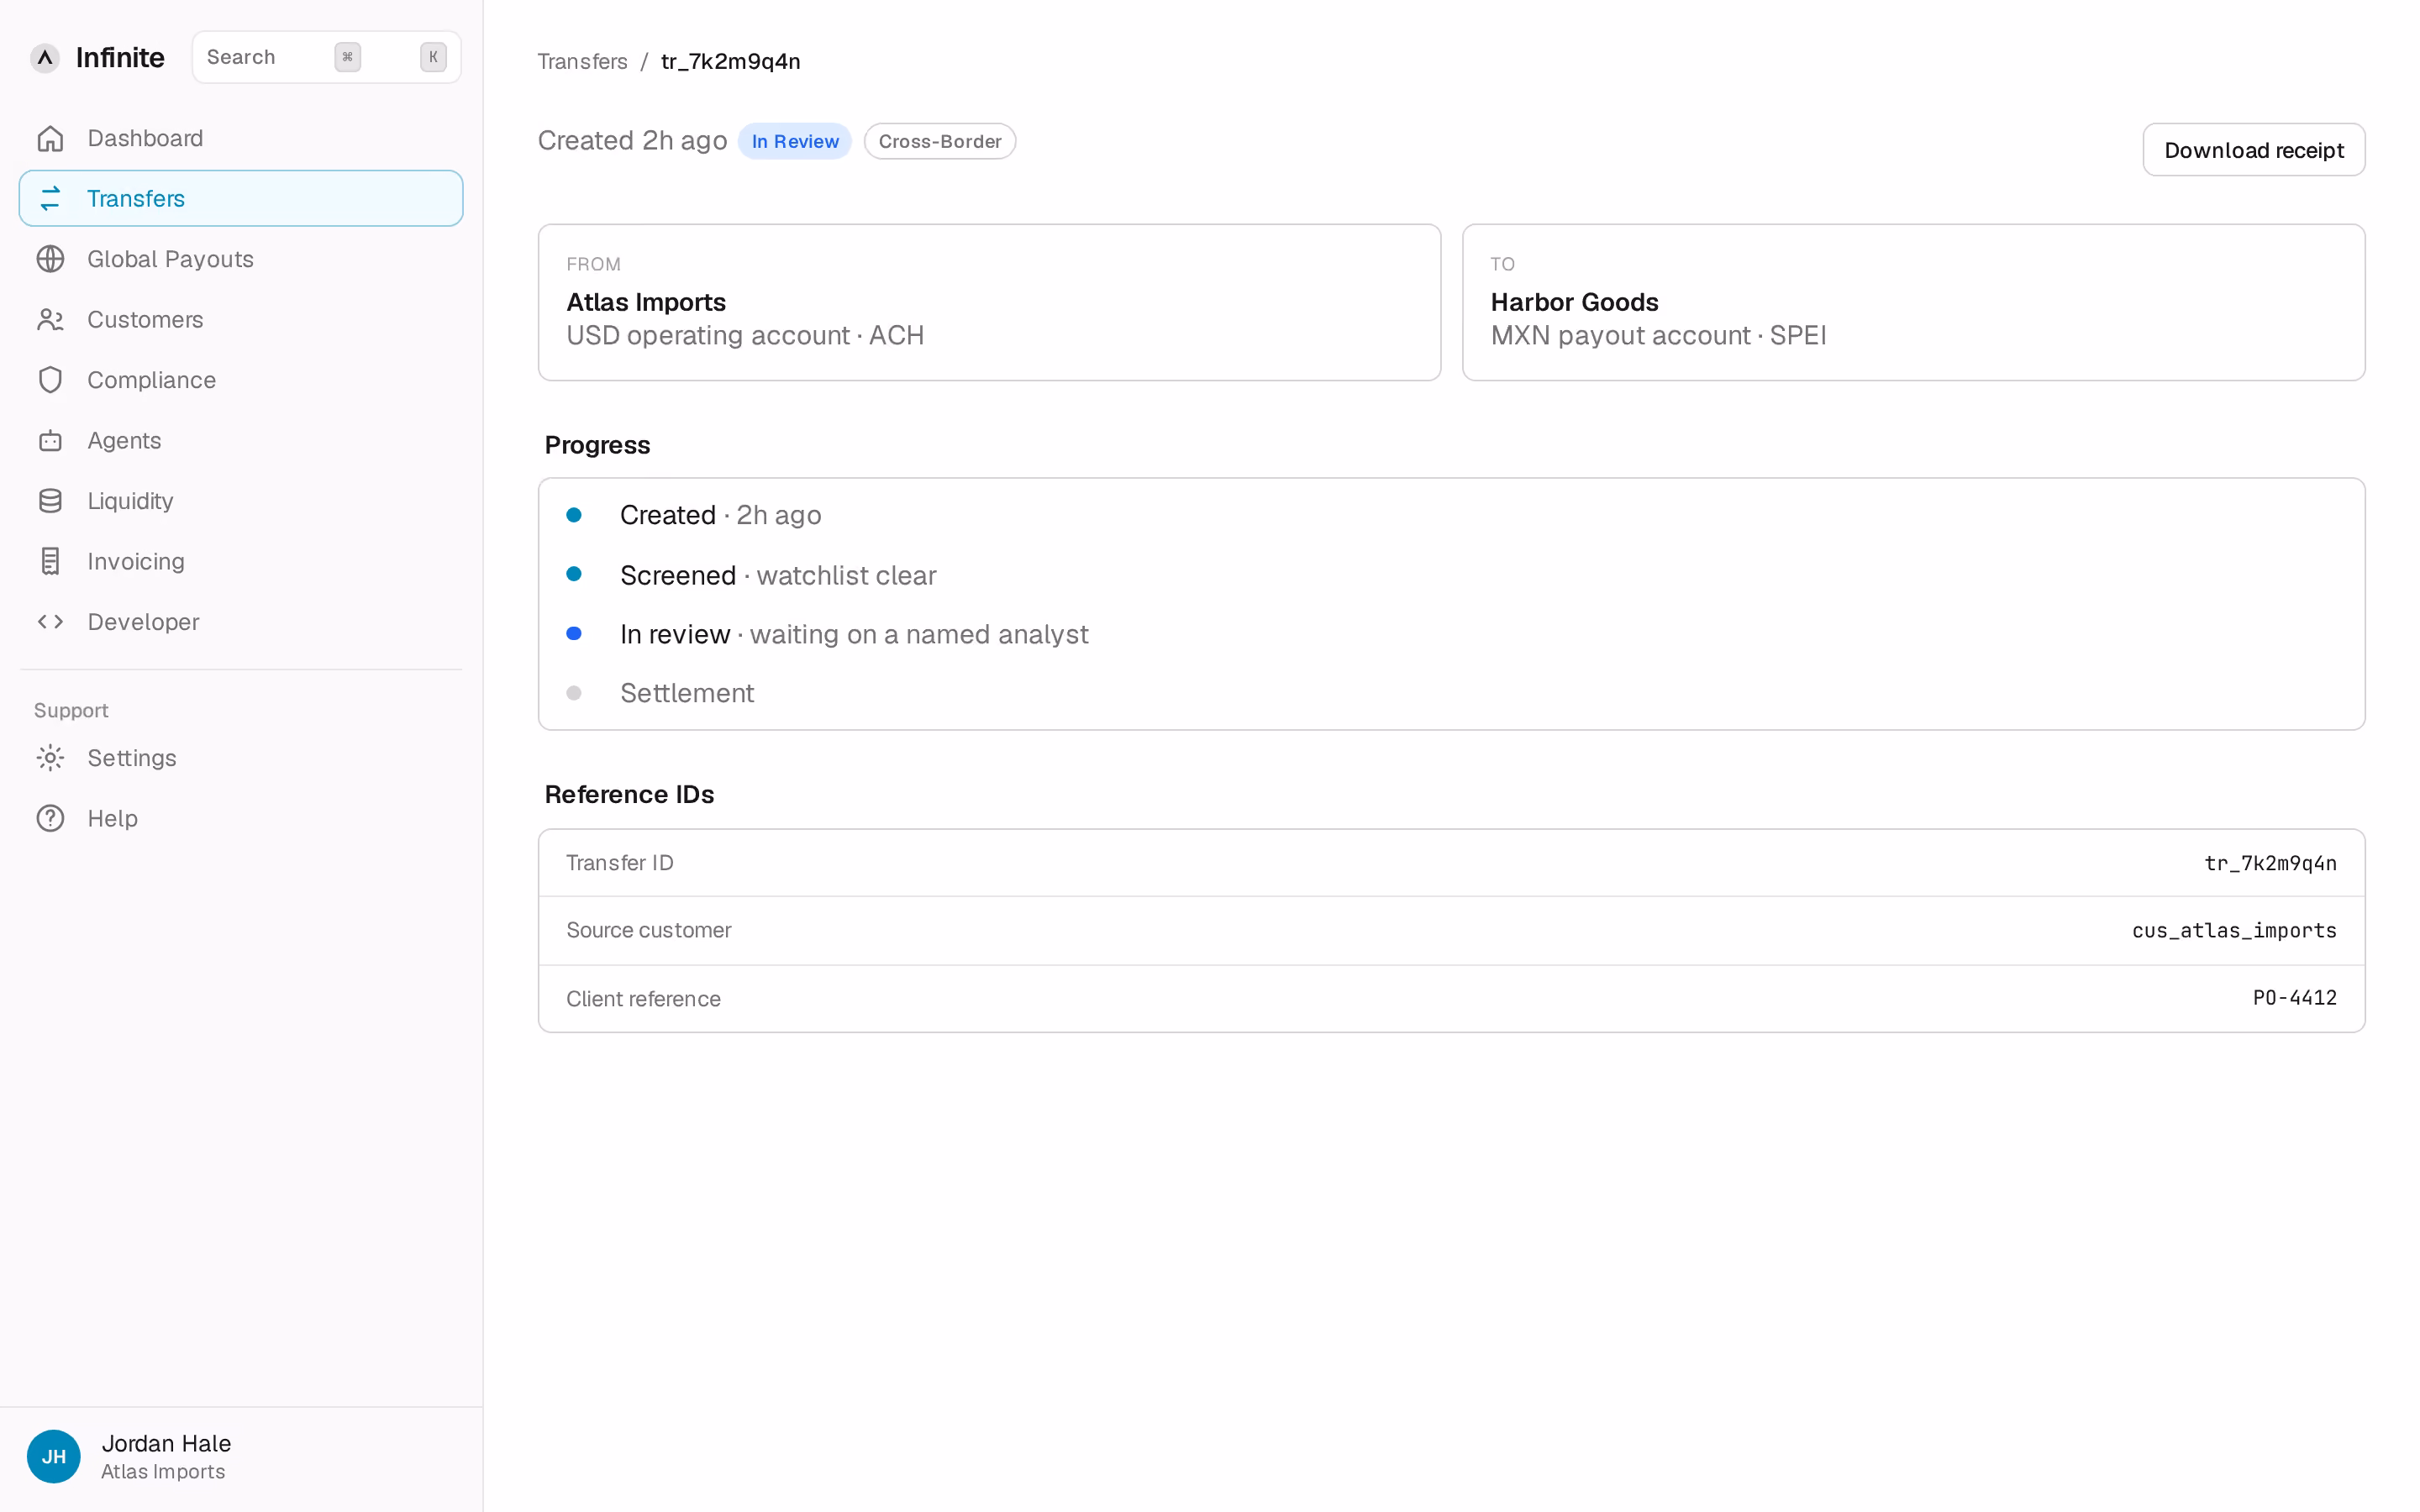
Task: Select the Settlement pending step dot
Action: (x=574, y=693)
